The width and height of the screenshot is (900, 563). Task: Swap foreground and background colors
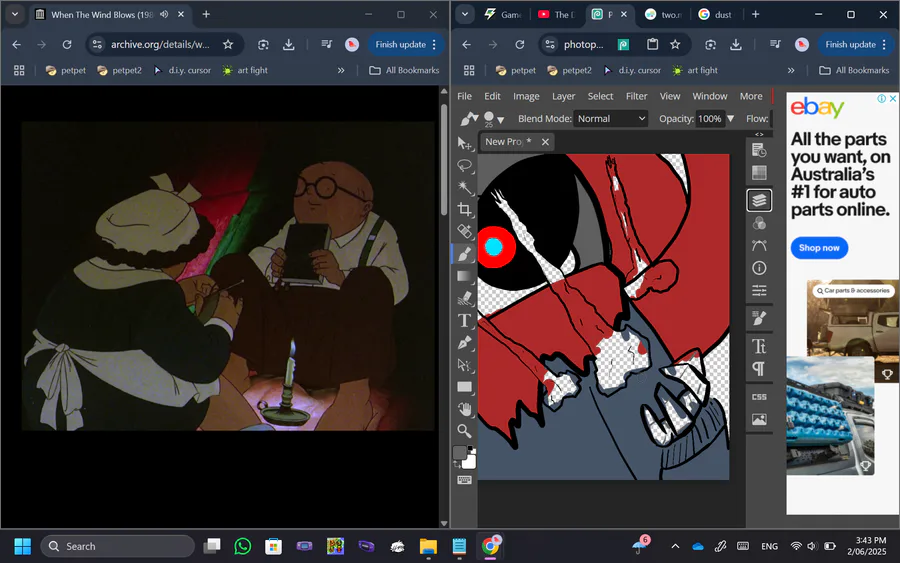tap(457, 464)
